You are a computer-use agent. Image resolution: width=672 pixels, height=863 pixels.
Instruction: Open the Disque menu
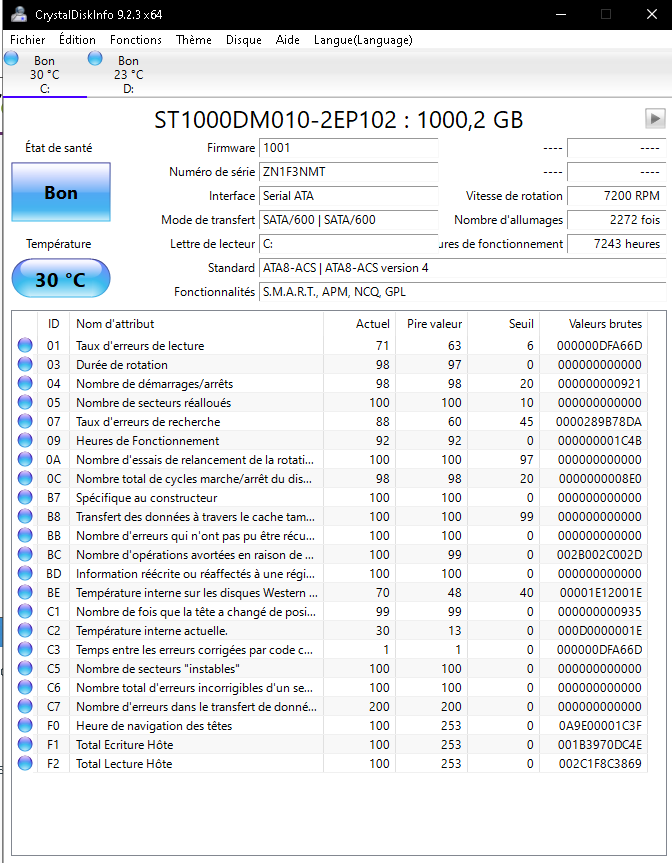click(x=243, y=40)
